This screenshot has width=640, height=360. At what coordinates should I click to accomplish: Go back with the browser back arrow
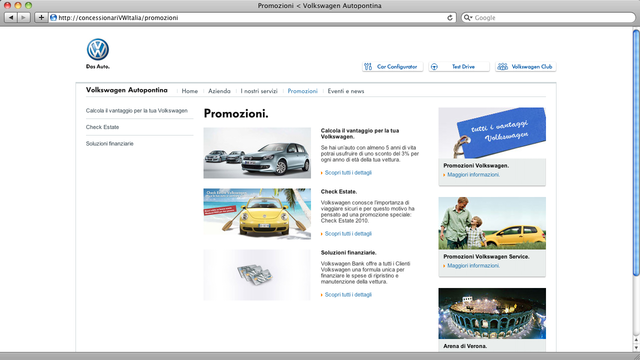click(x=11, y=18)
